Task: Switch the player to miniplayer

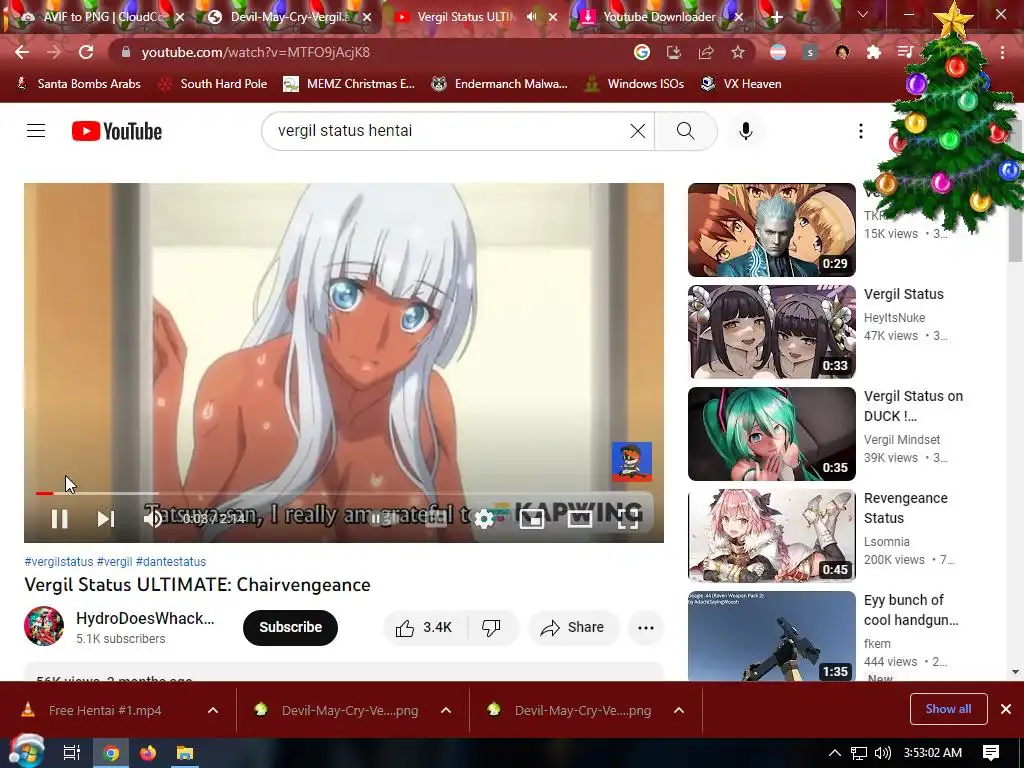Action: (x=532, y=519)
